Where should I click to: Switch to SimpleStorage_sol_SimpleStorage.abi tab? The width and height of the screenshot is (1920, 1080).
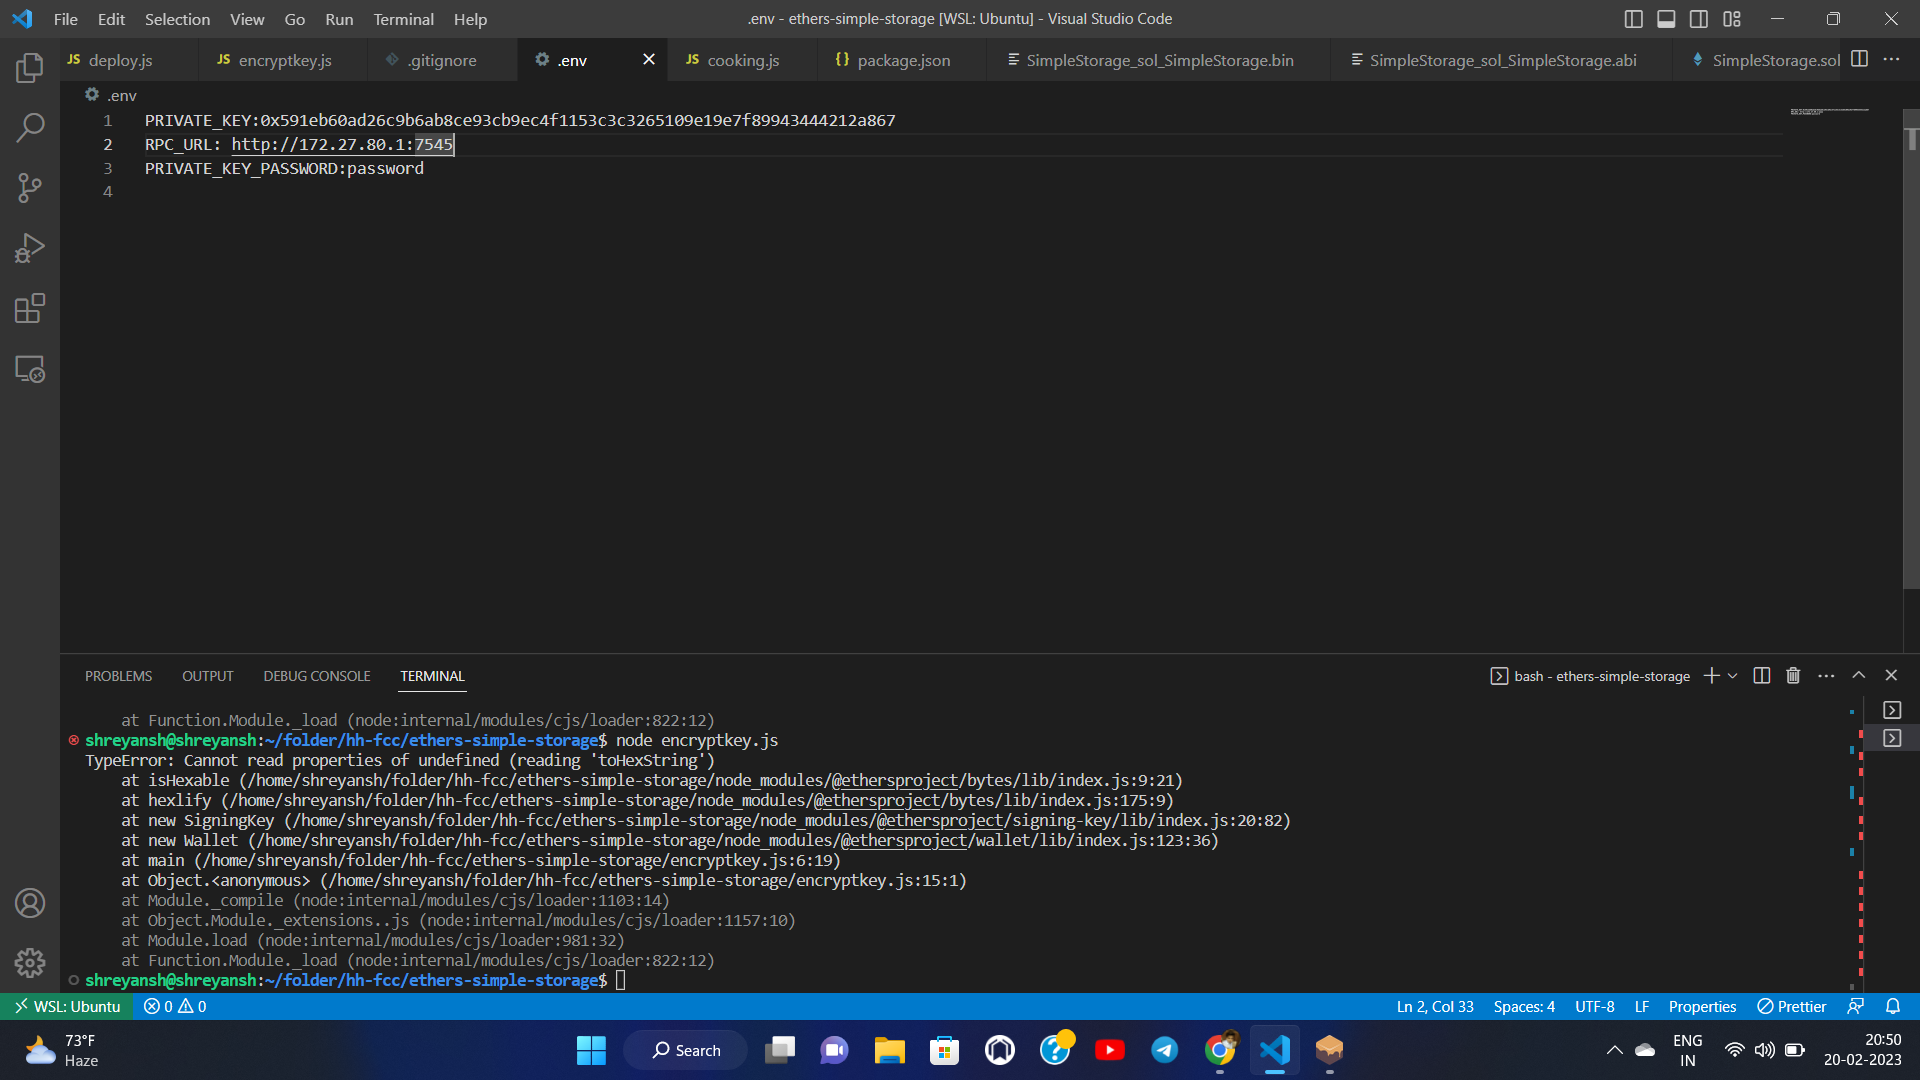tap(1502, 60)
